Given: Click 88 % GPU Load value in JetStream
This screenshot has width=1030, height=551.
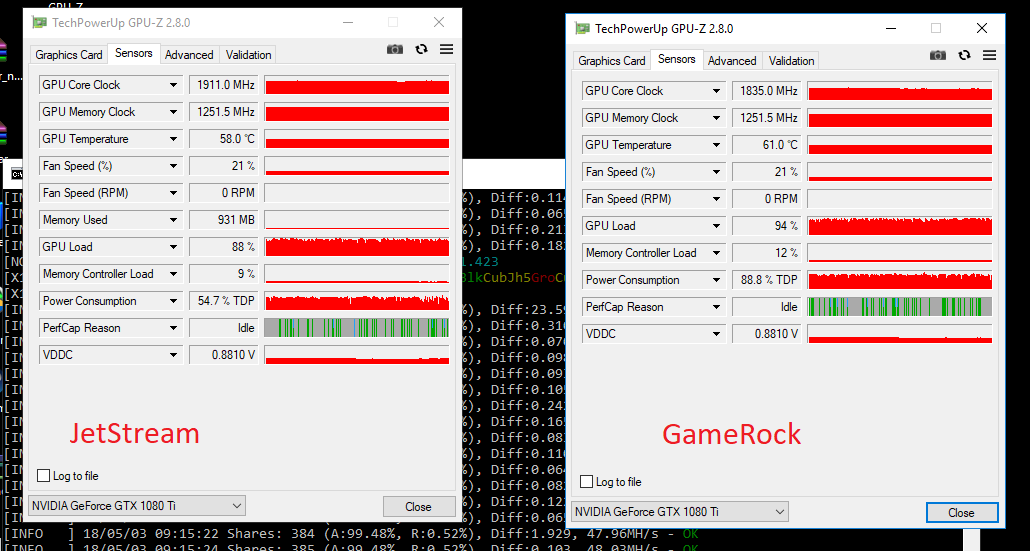Looking at the screenshot, I should (x=224, y=247).
